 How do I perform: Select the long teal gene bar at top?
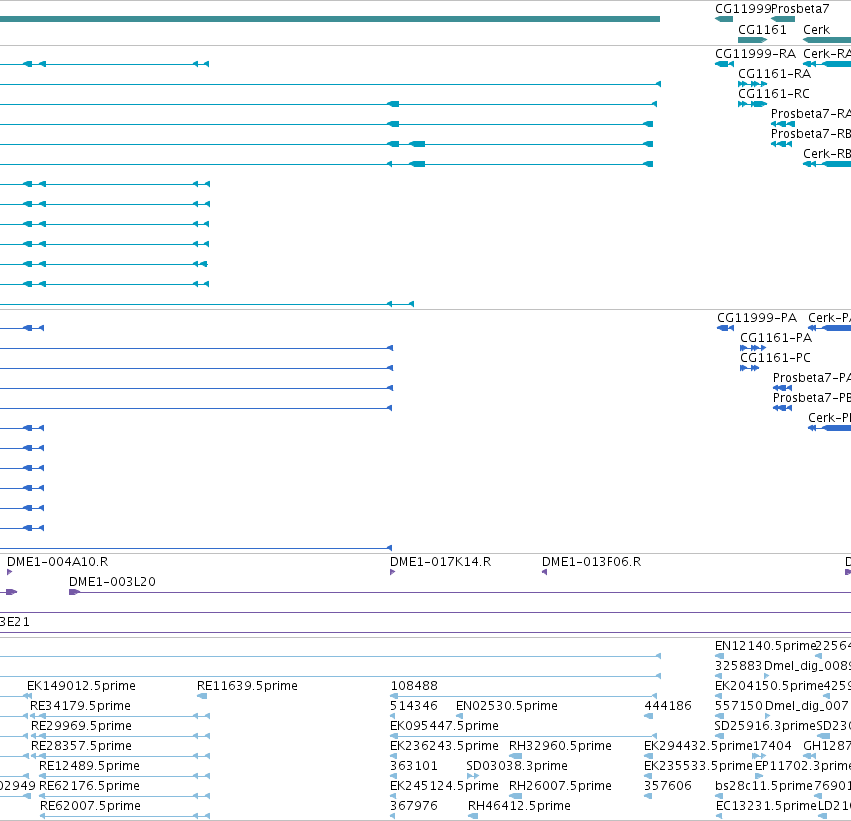coord(329,19)
